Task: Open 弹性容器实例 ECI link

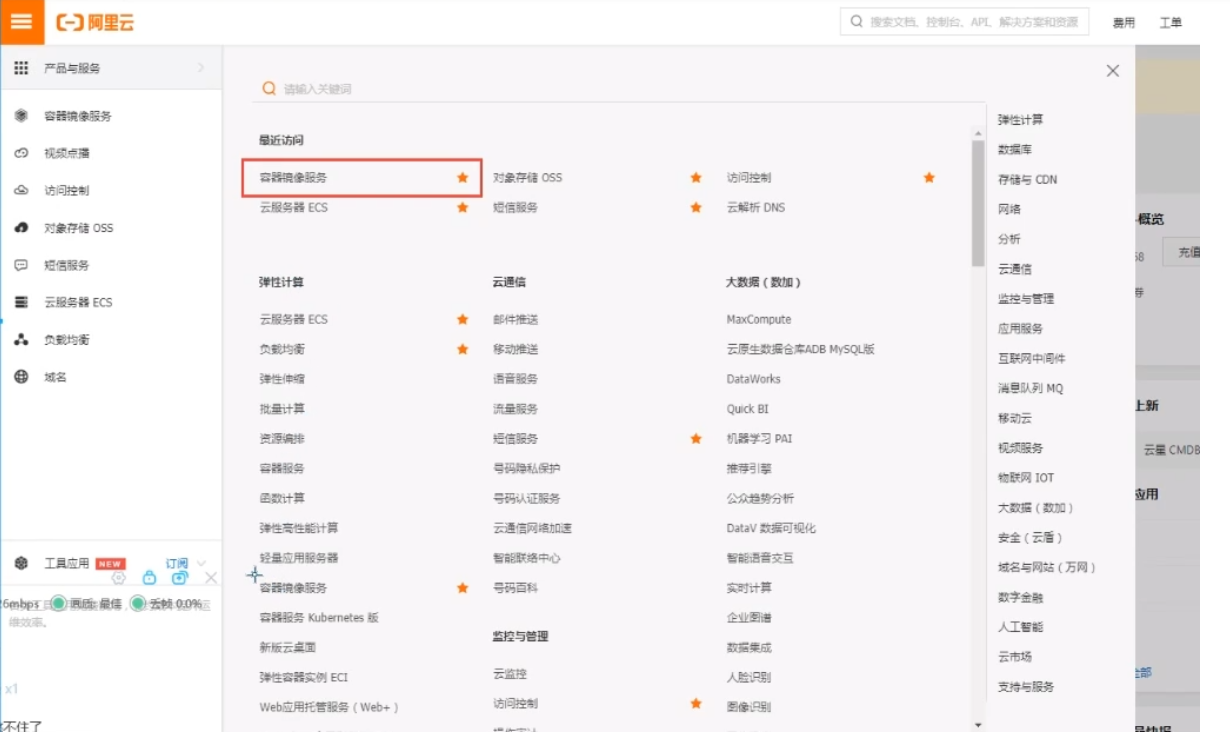Action: pyautogui.click(x=304, y=677)
